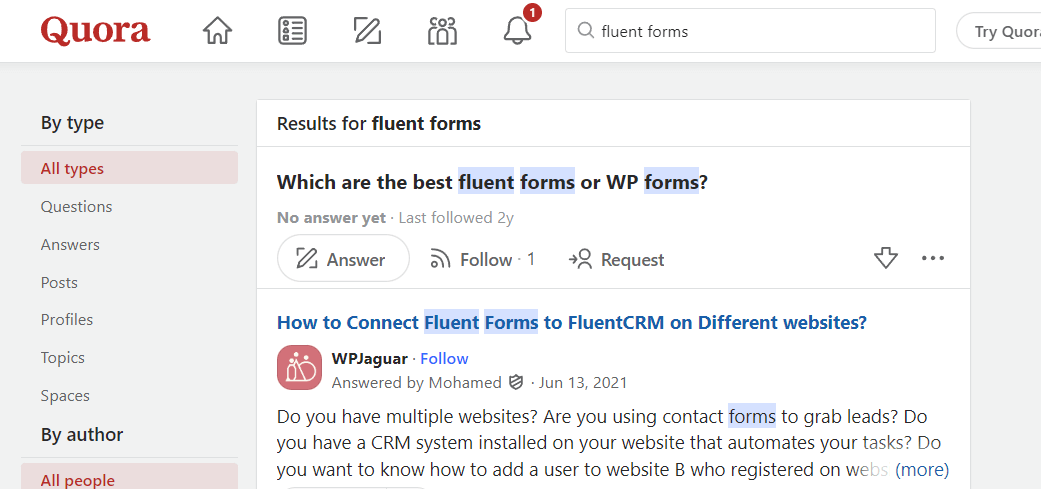Downvote the question with the down arrow
Viewport: 1041px width, 489px height.
click(886, 257)
